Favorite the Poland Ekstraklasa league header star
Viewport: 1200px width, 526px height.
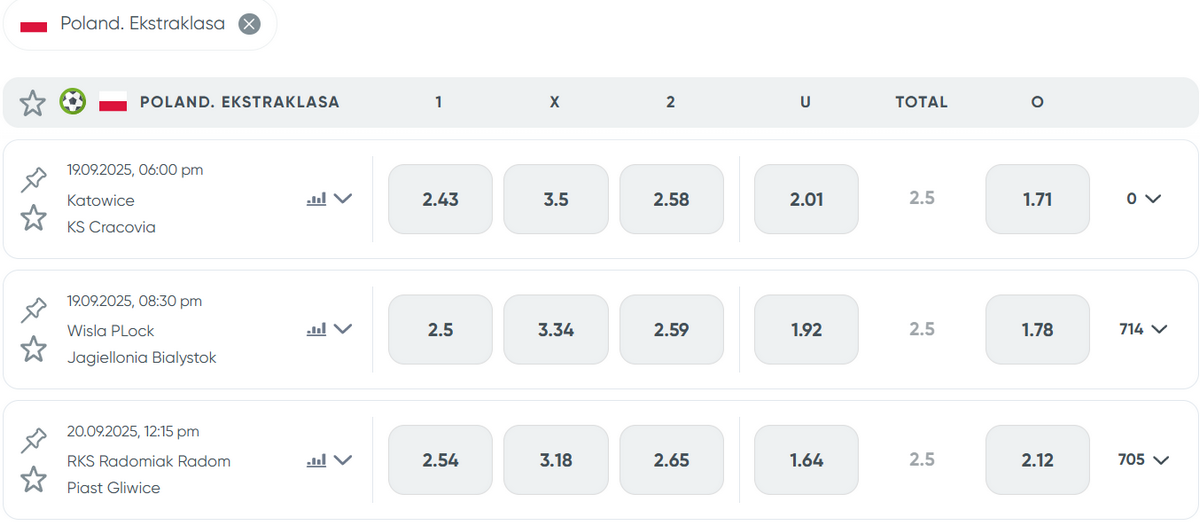[x=33, y=103]
